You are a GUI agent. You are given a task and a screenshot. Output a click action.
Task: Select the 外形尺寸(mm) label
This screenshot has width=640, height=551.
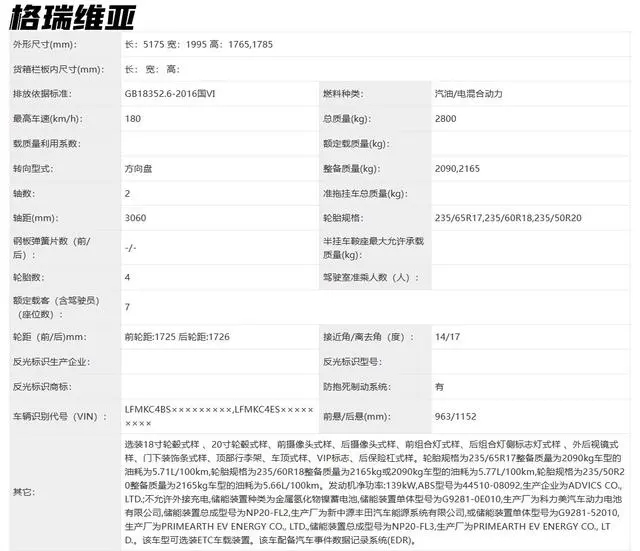coord(45,44)
